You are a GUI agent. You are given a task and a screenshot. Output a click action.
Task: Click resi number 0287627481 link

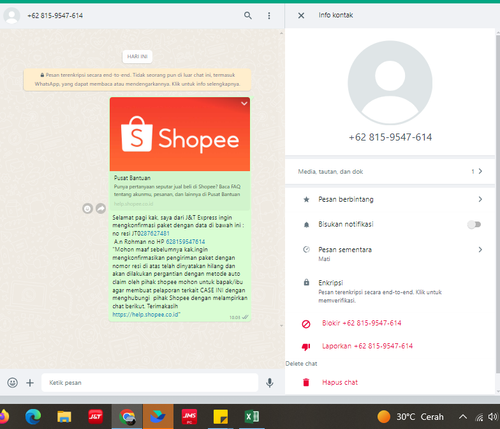pos(154,233)
